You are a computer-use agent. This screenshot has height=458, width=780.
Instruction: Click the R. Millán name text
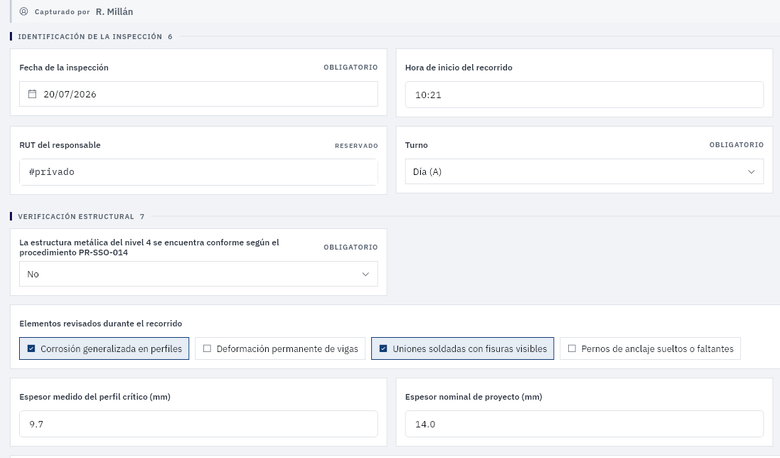[x=114, y=11]
